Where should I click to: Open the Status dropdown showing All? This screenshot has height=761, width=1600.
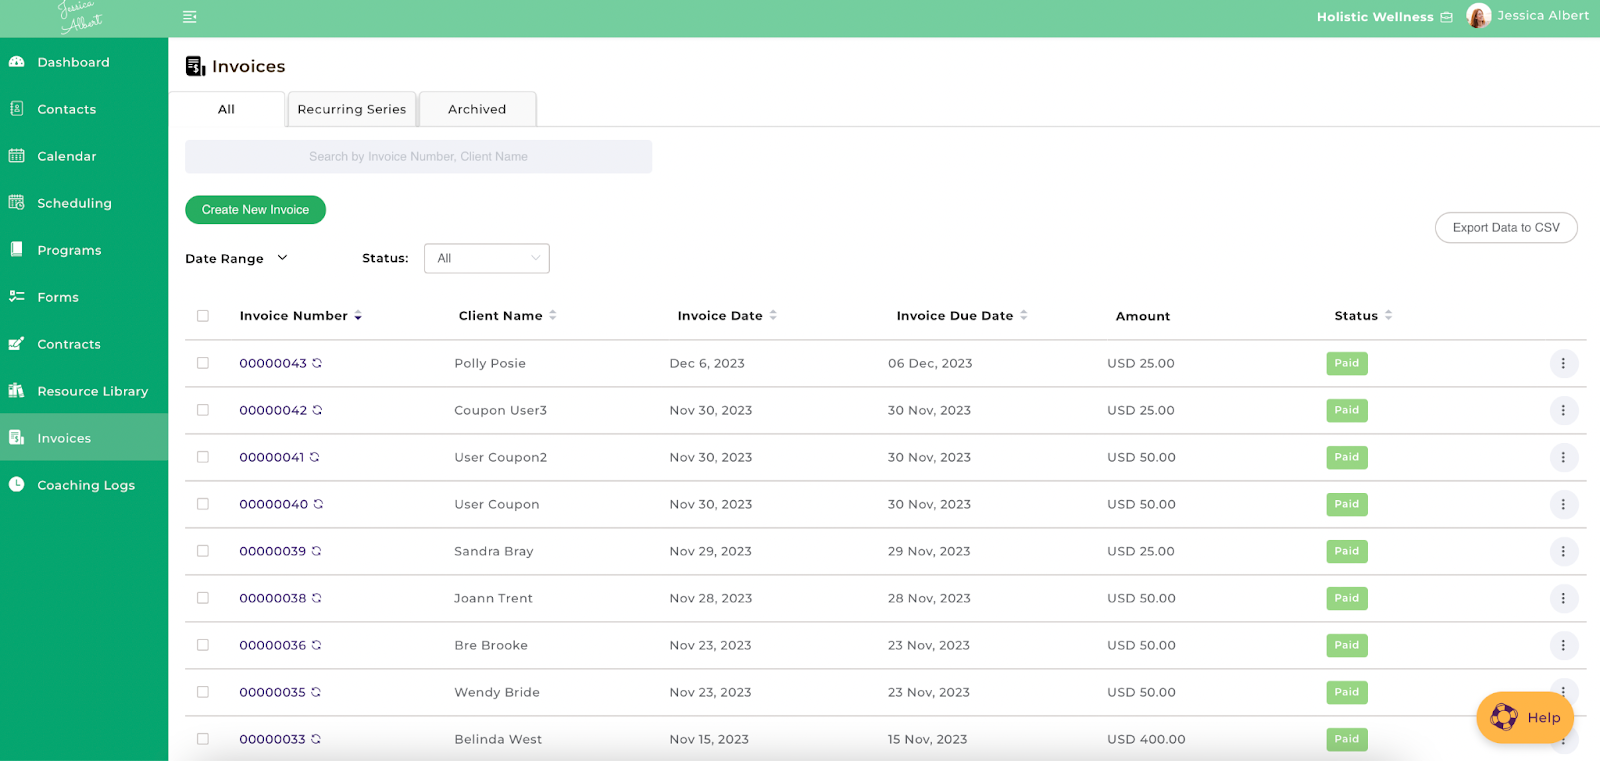pos(486,258)
